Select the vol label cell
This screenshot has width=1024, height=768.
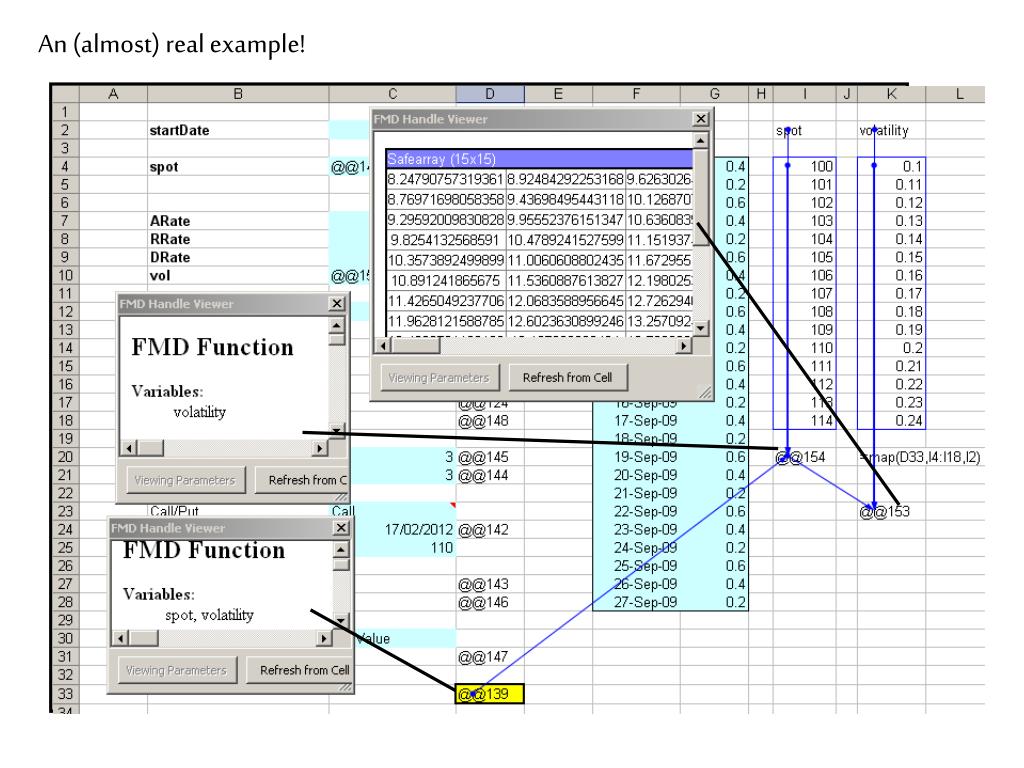click(x=238, y=276)
